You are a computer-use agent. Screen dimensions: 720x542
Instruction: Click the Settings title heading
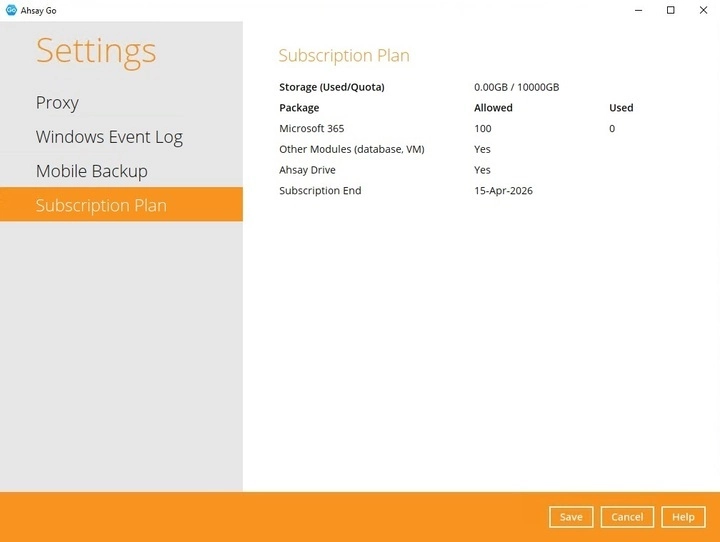point(96,51)
